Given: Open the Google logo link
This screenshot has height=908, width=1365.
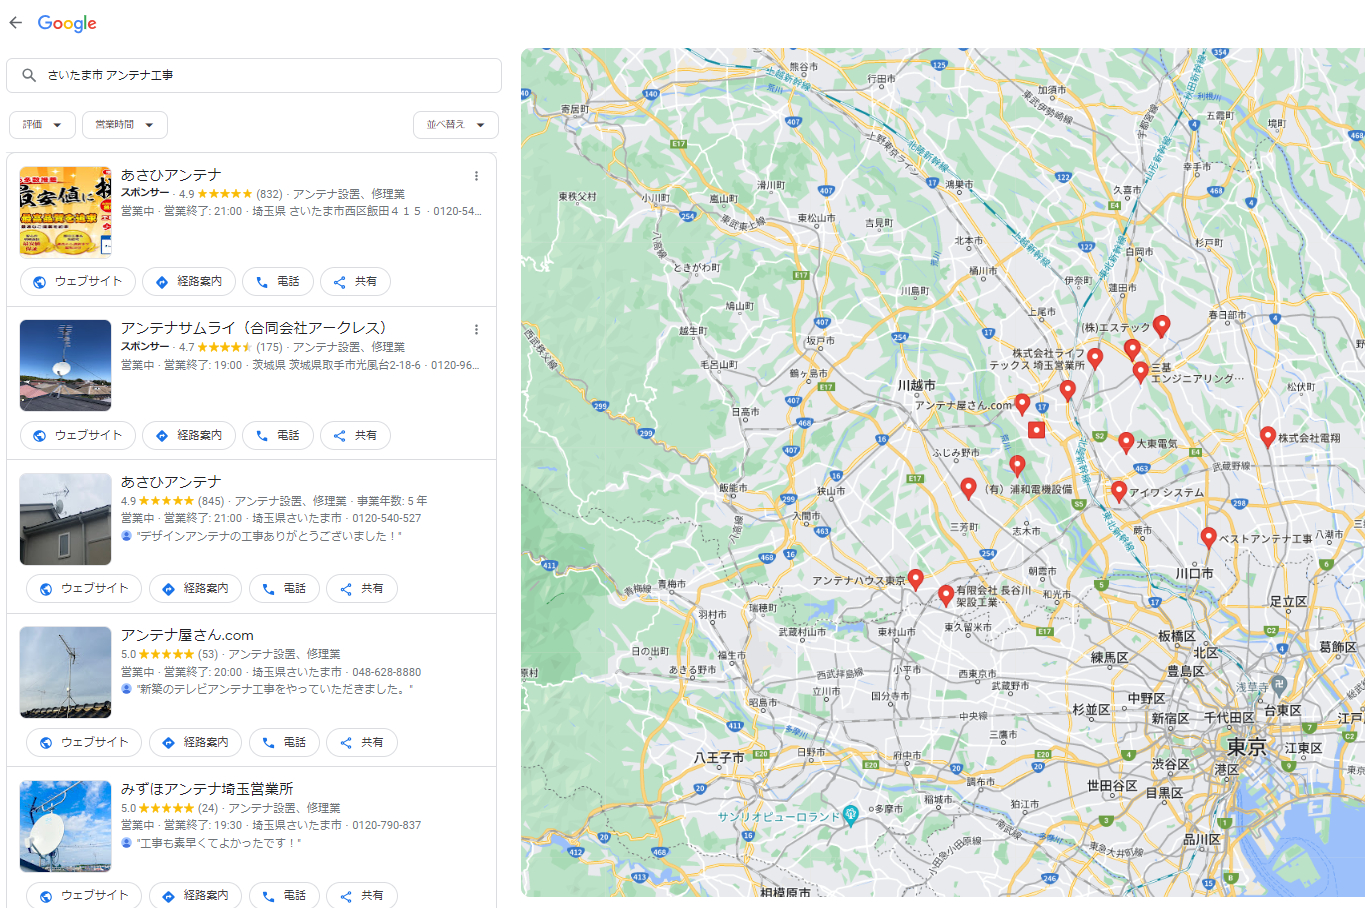Looking at the screenshot, I should point(67,23).
